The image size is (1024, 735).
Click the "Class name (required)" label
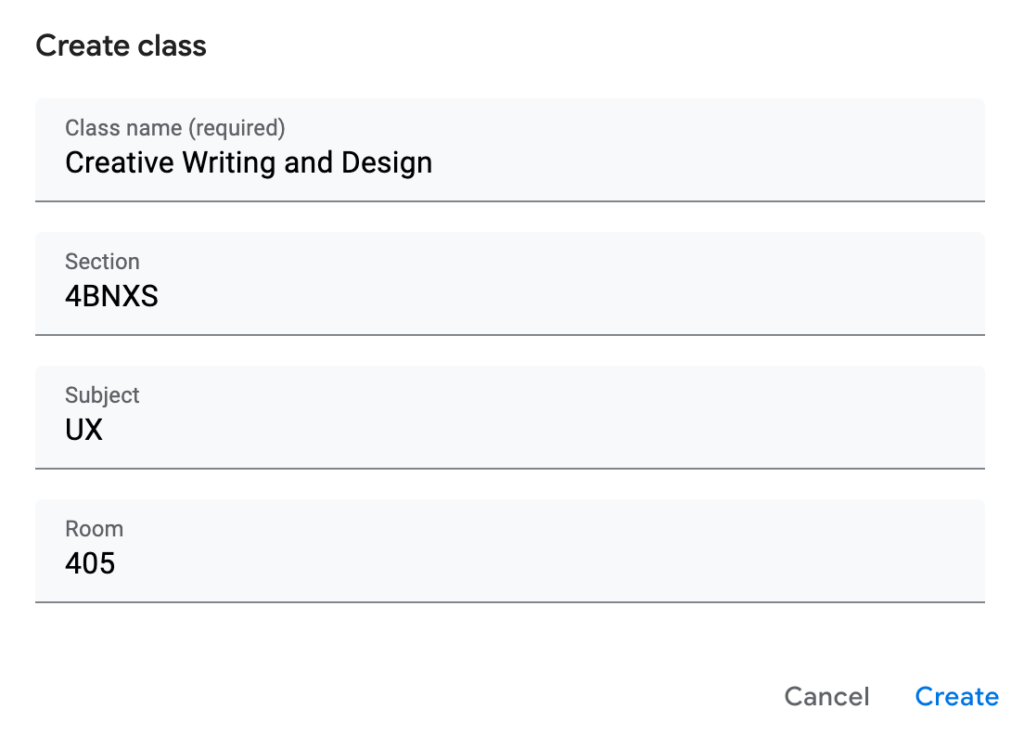tap(174, 128)
